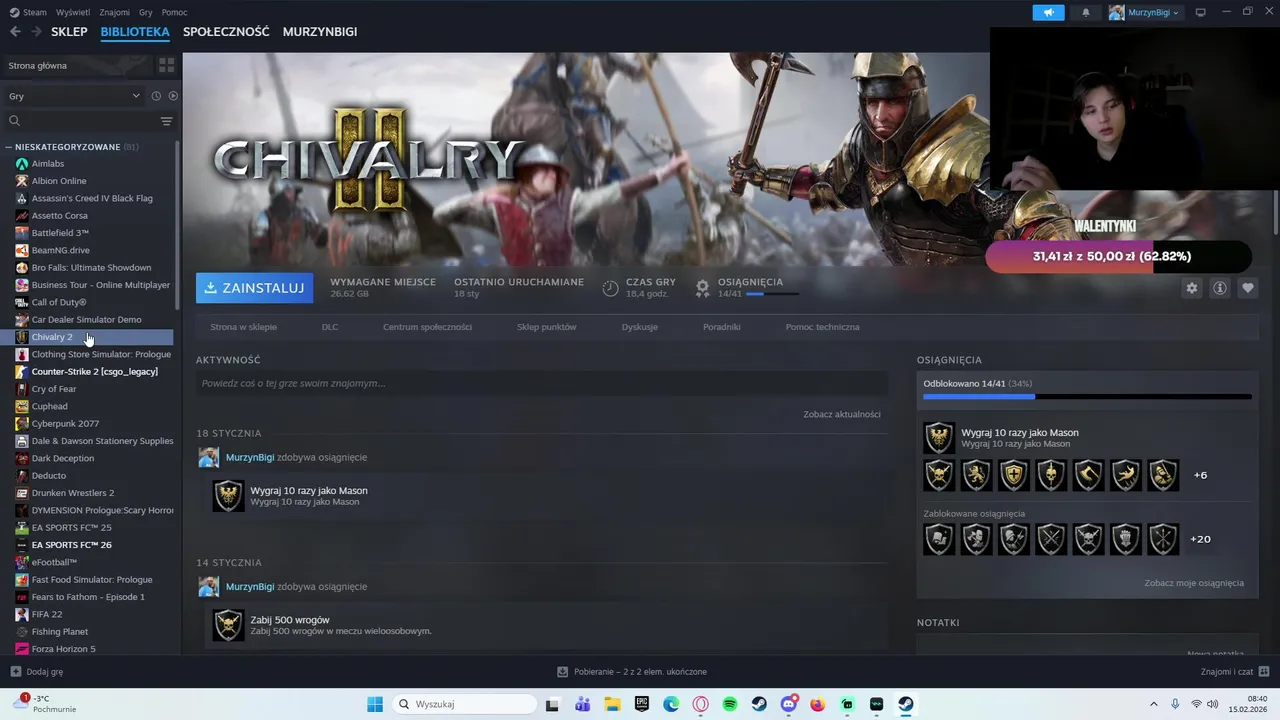The width and height of the screenshot is (1280, 720).
Task: Select Counter-Strike 2 [csgo_legacy] in library
Action: pos(94,372)
